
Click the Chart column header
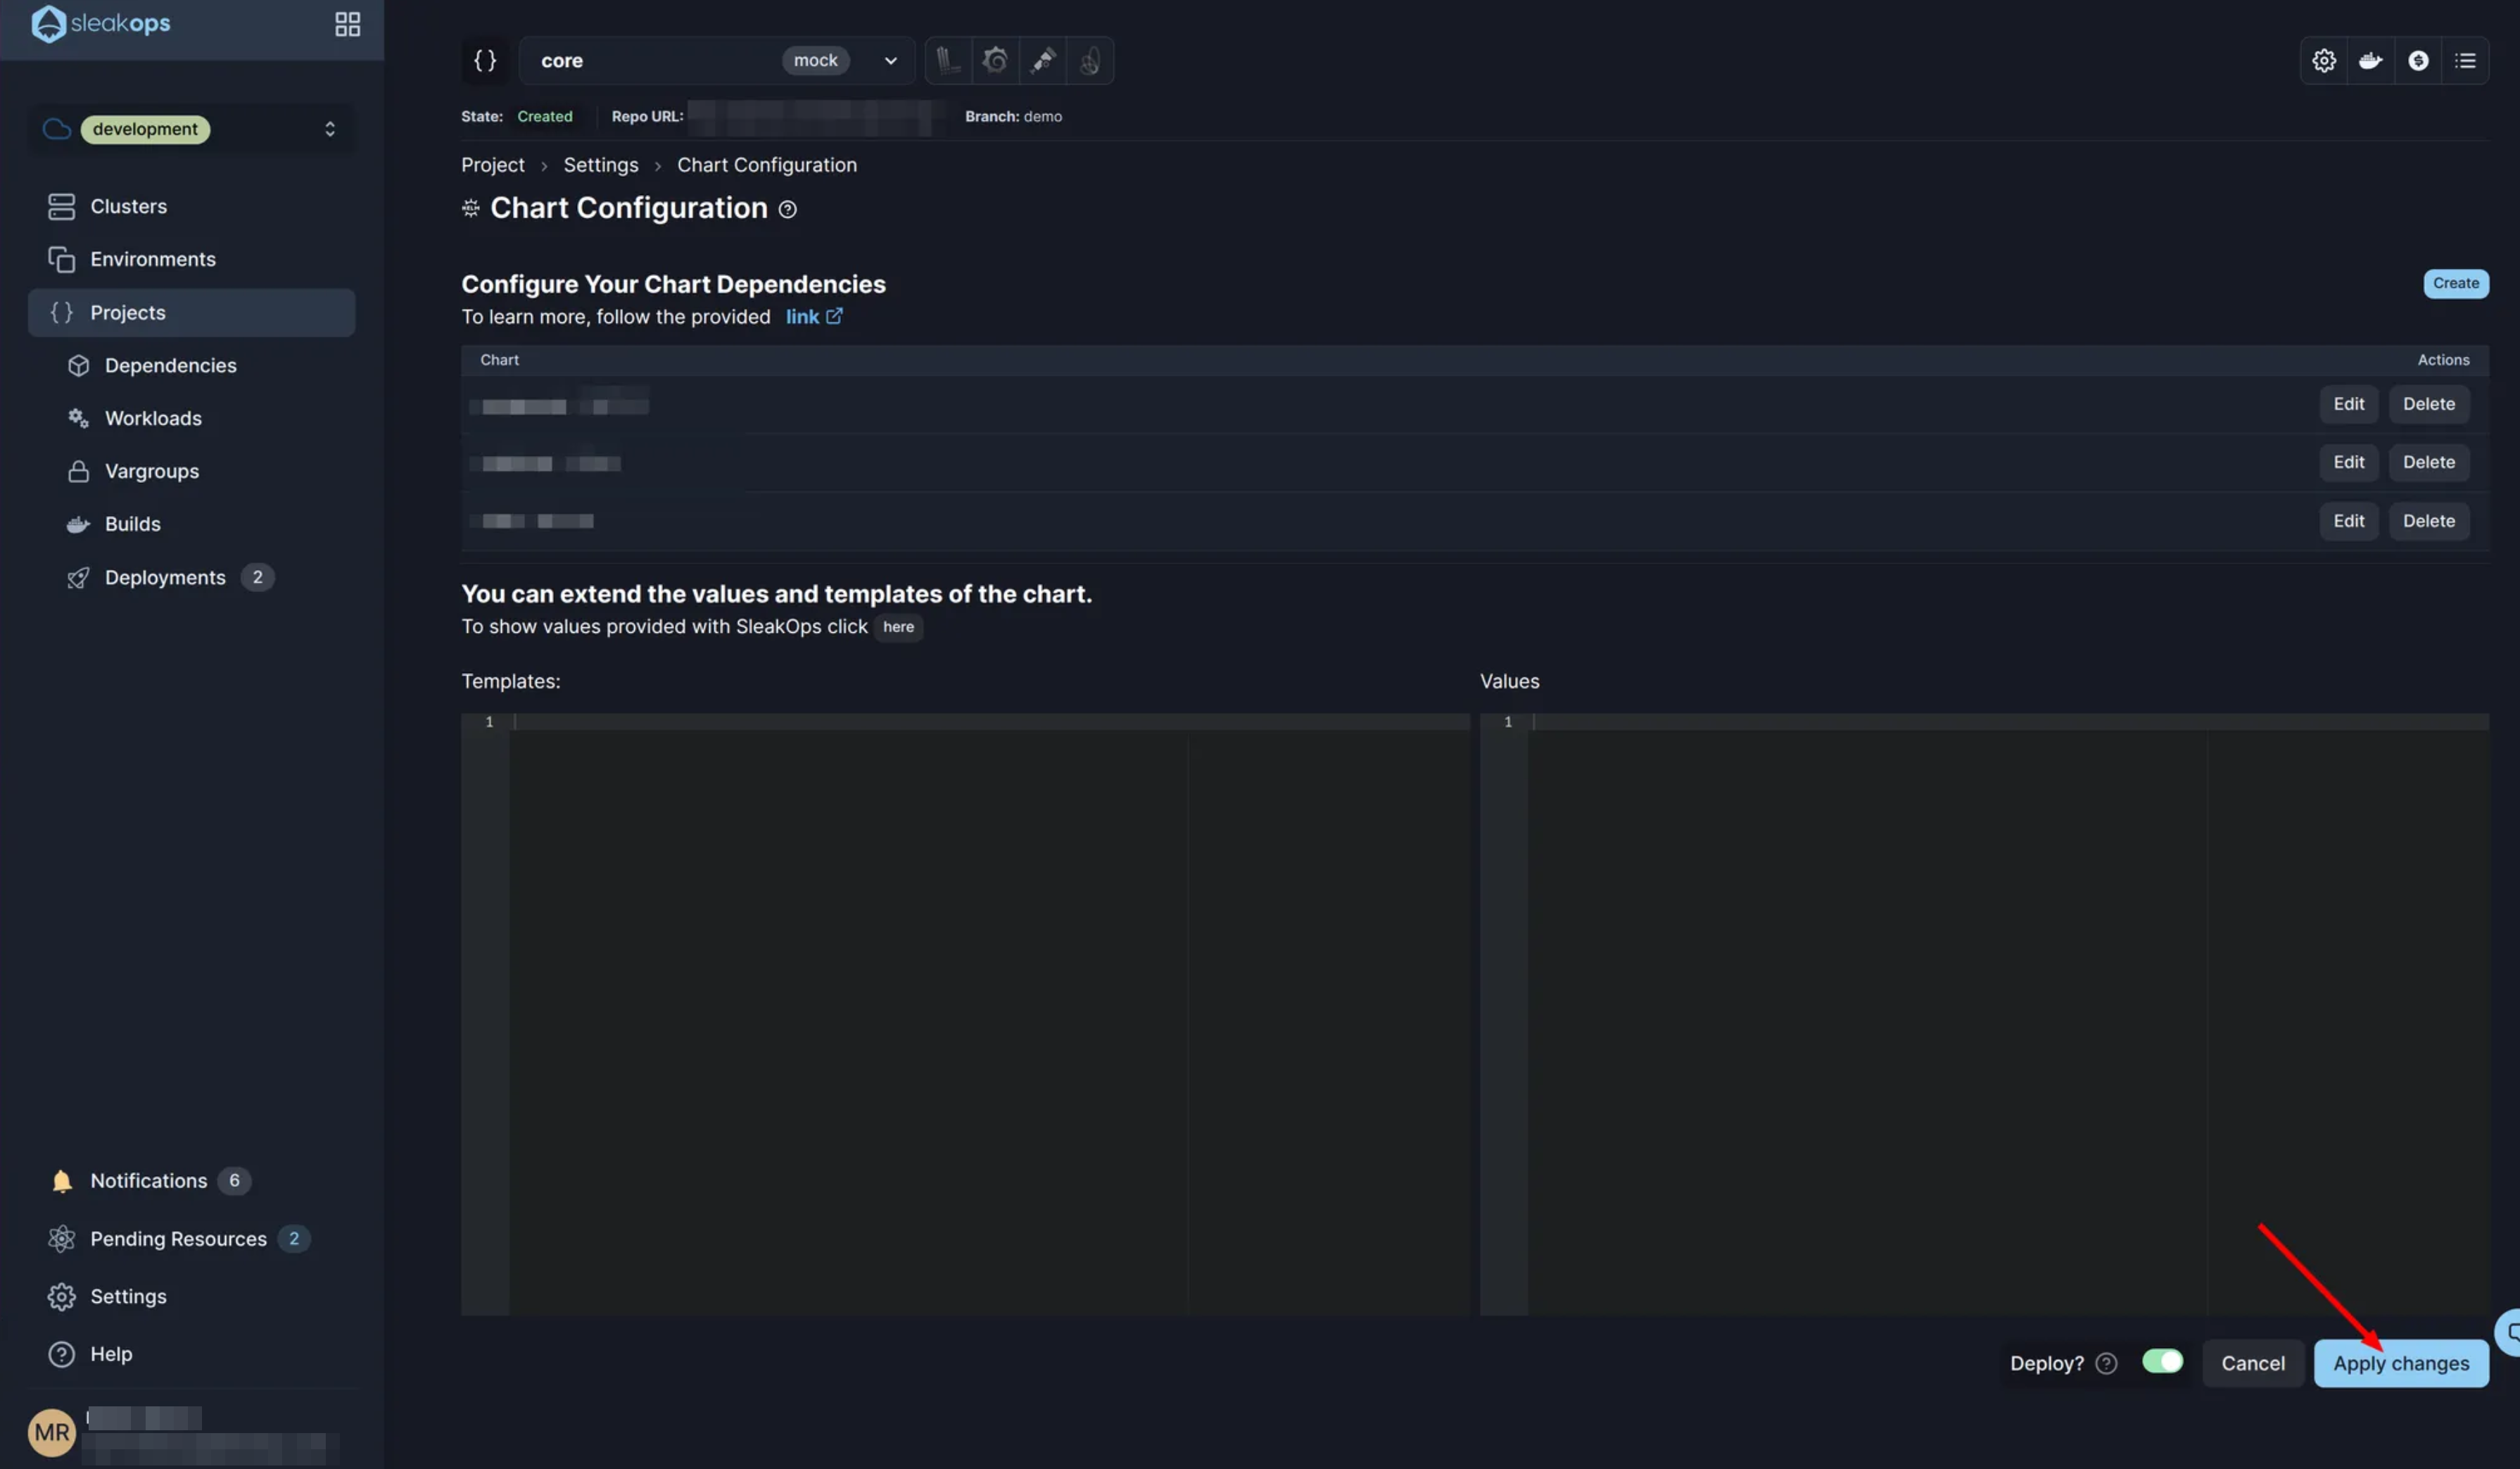(499, 360)
